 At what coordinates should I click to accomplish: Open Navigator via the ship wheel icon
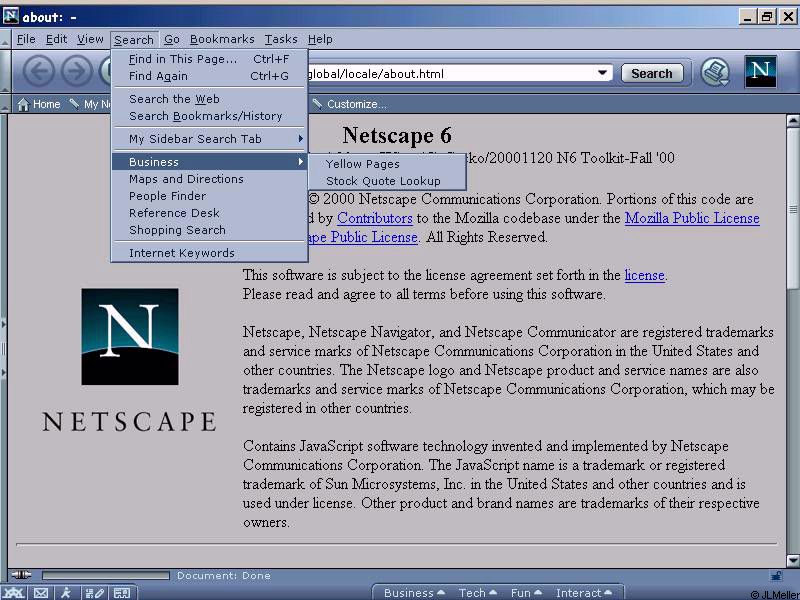14,593
